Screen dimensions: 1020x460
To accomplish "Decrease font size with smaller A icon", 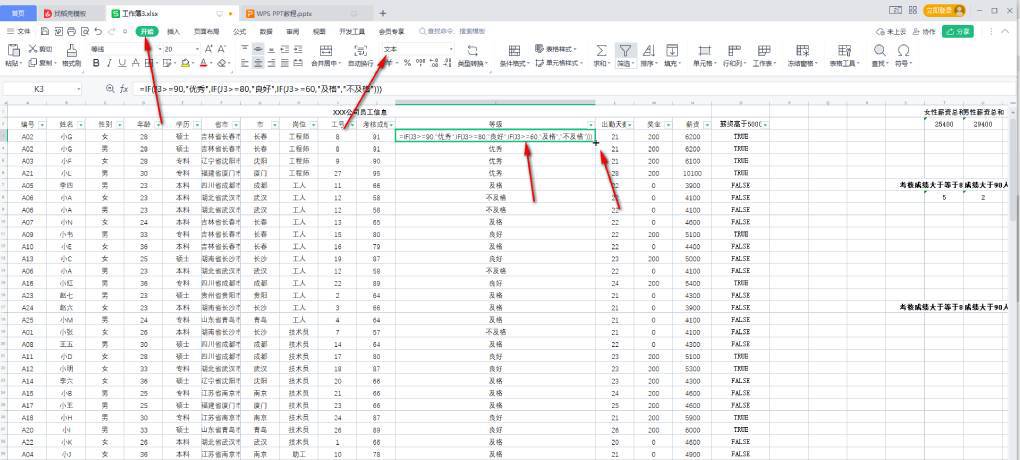I will click(222, 49).
